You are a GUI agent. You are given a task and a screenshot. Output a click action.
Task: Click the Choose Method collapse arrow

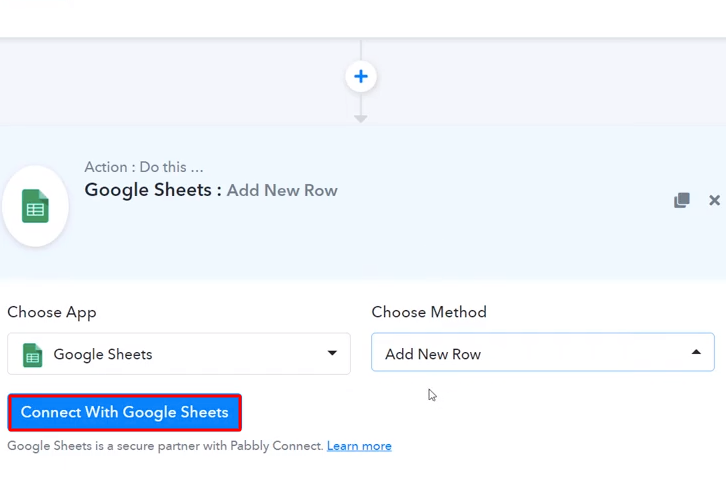point(696,352)
